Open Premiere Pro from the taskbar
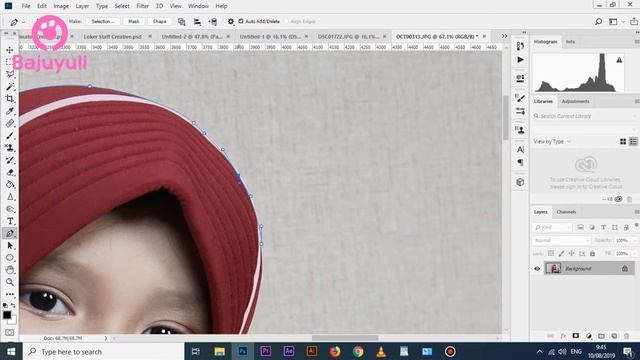 pyautogui.click(x=266, y=351)
